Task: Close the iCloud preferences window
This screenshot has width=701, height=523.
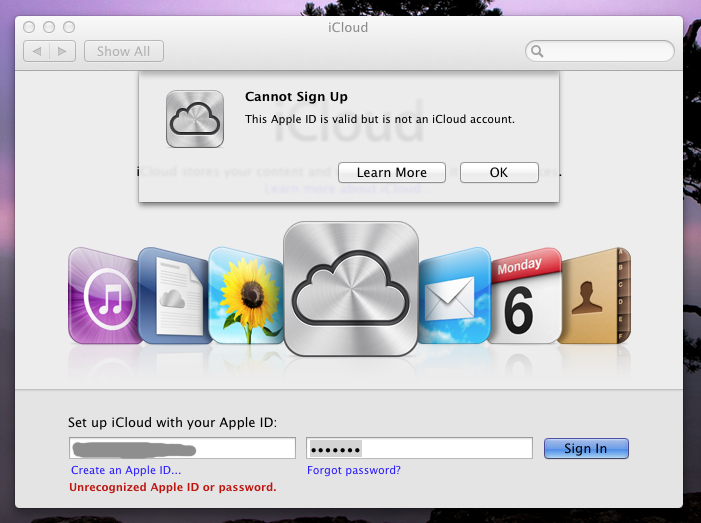Action: (29, 27)
